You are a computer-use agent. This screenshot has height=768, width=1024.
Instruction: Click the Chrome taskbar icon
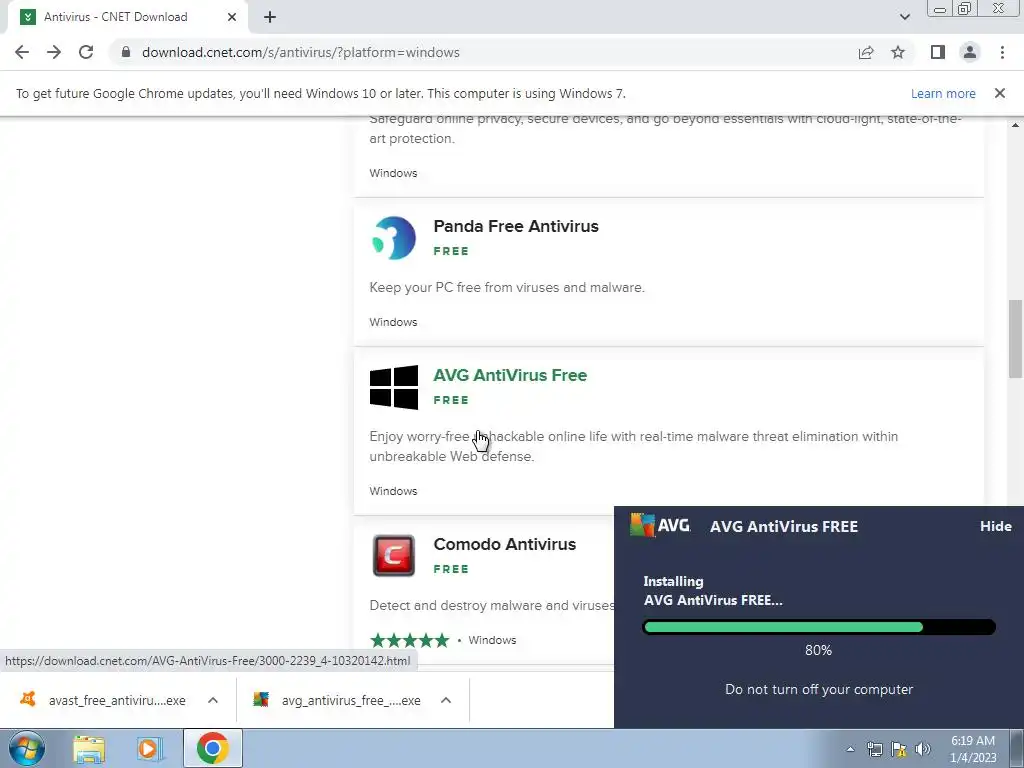(212, 748)
